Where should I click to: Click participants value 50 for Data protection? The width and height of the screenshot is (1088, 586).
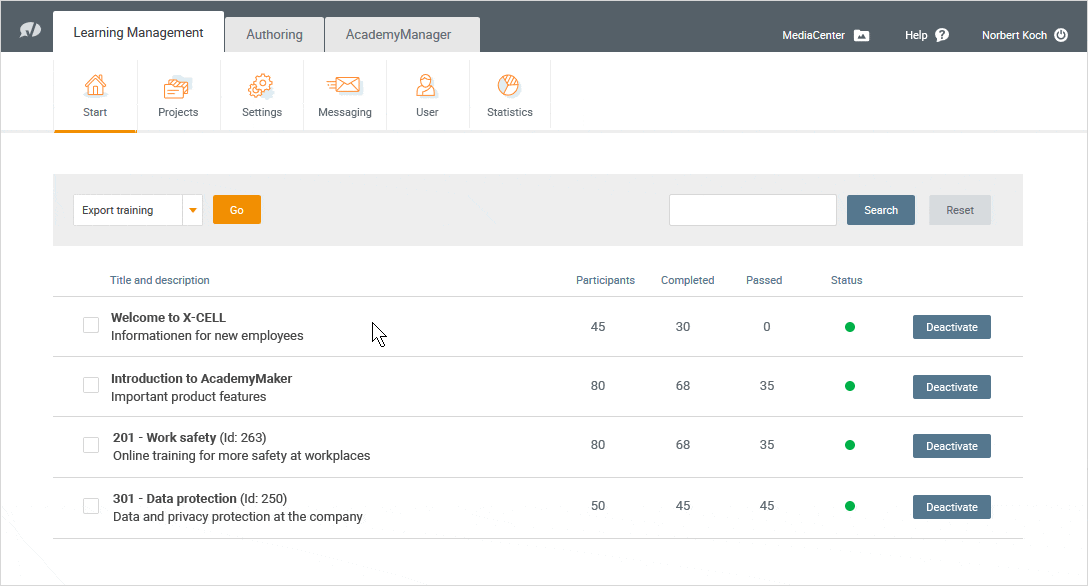click(598, 506)
